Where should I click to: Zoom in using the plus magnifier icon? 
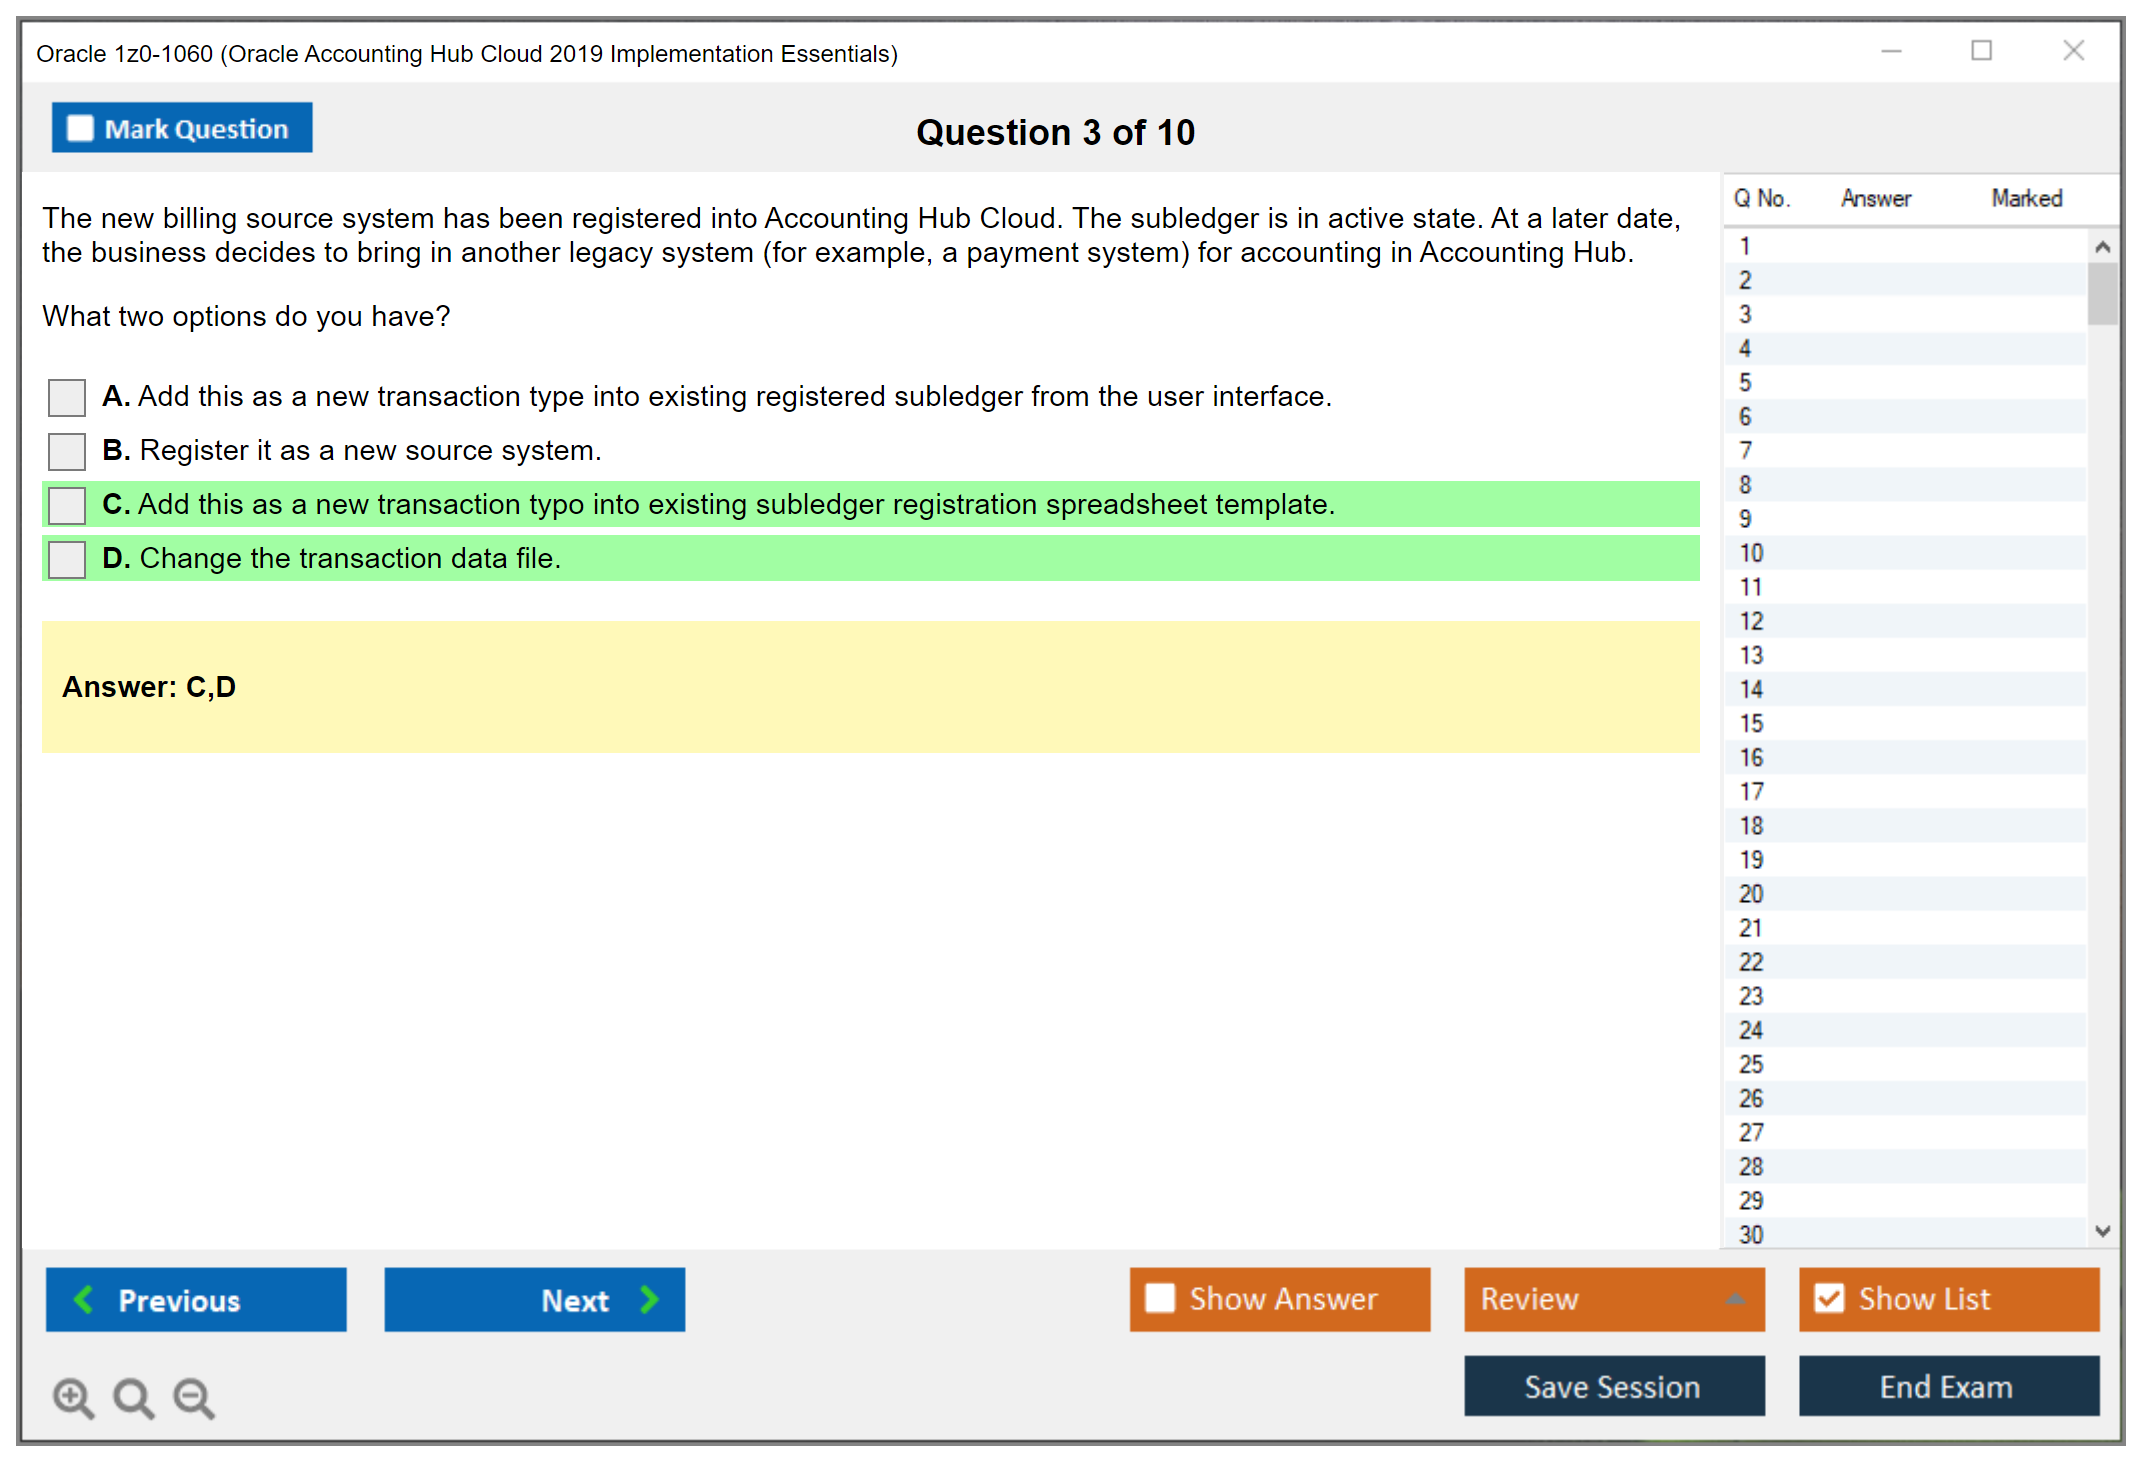pyautogui.click(x=73, y=1398)
